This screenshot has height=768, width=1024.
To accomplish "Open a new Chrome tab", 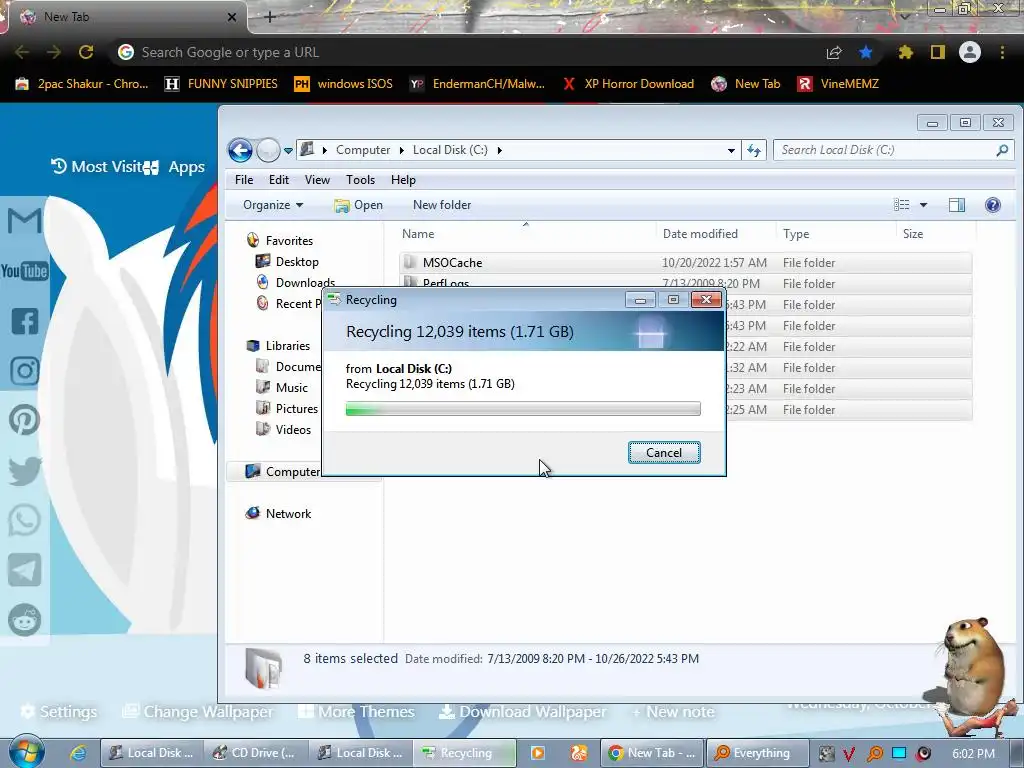I will coord(270,17).
